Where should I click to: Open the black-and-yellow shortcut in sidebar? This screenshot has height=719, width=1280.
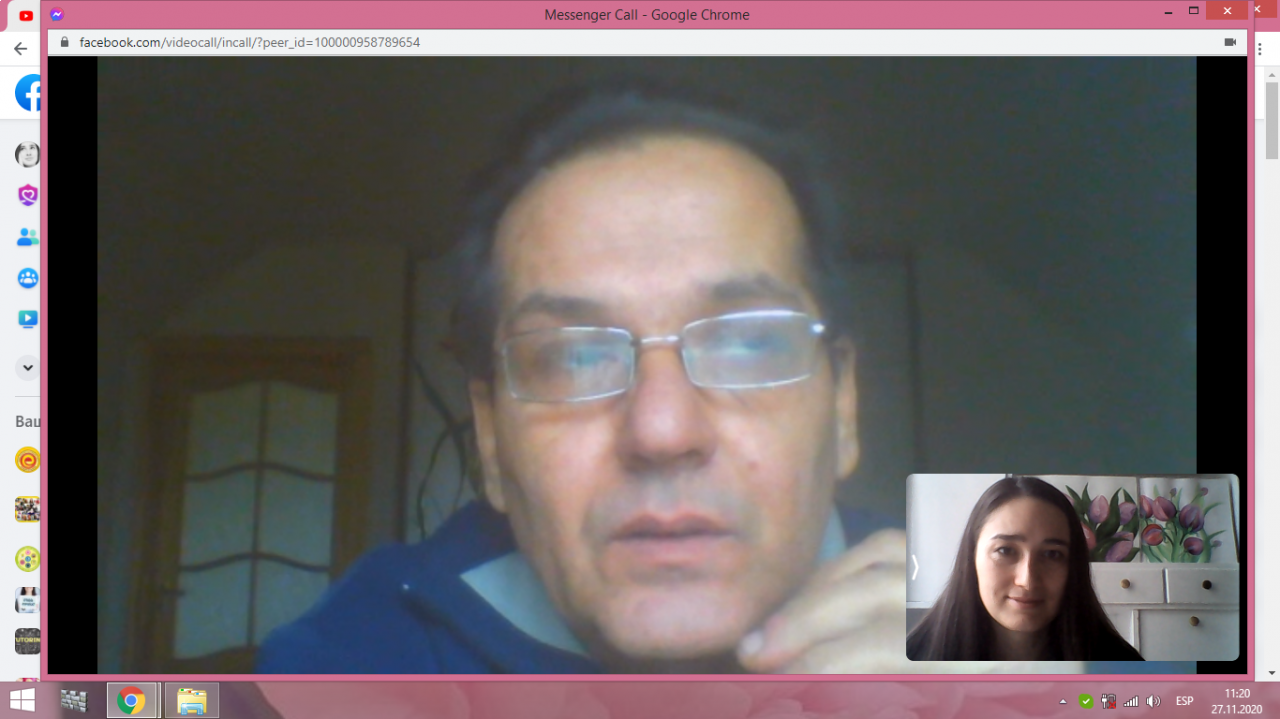tap(28, 641)
